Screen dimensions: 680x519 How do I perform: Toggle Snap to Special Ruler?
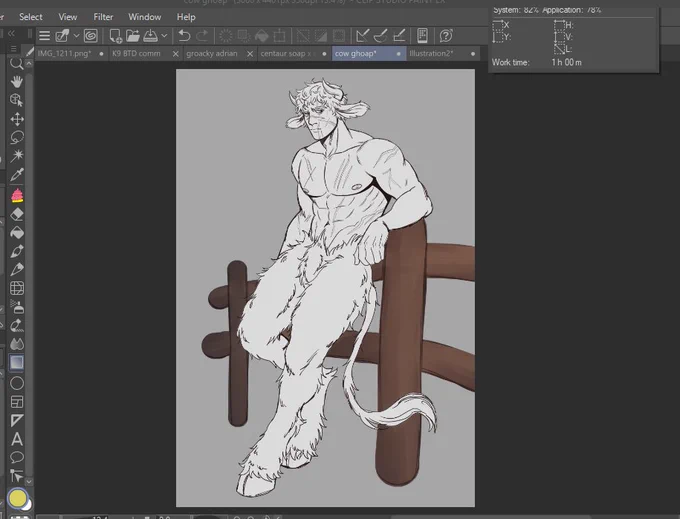pos(380,36)
